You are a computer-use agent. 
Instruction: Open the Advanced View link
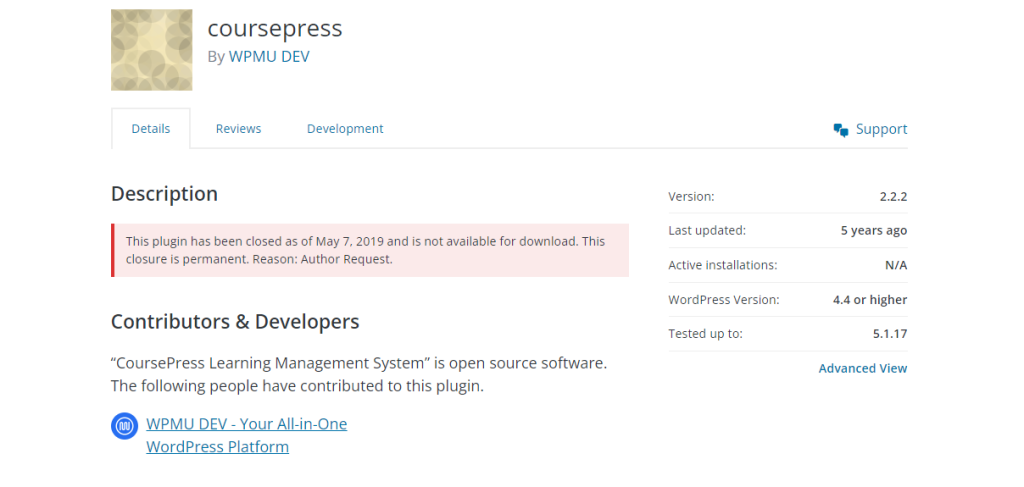click(863, 368)
